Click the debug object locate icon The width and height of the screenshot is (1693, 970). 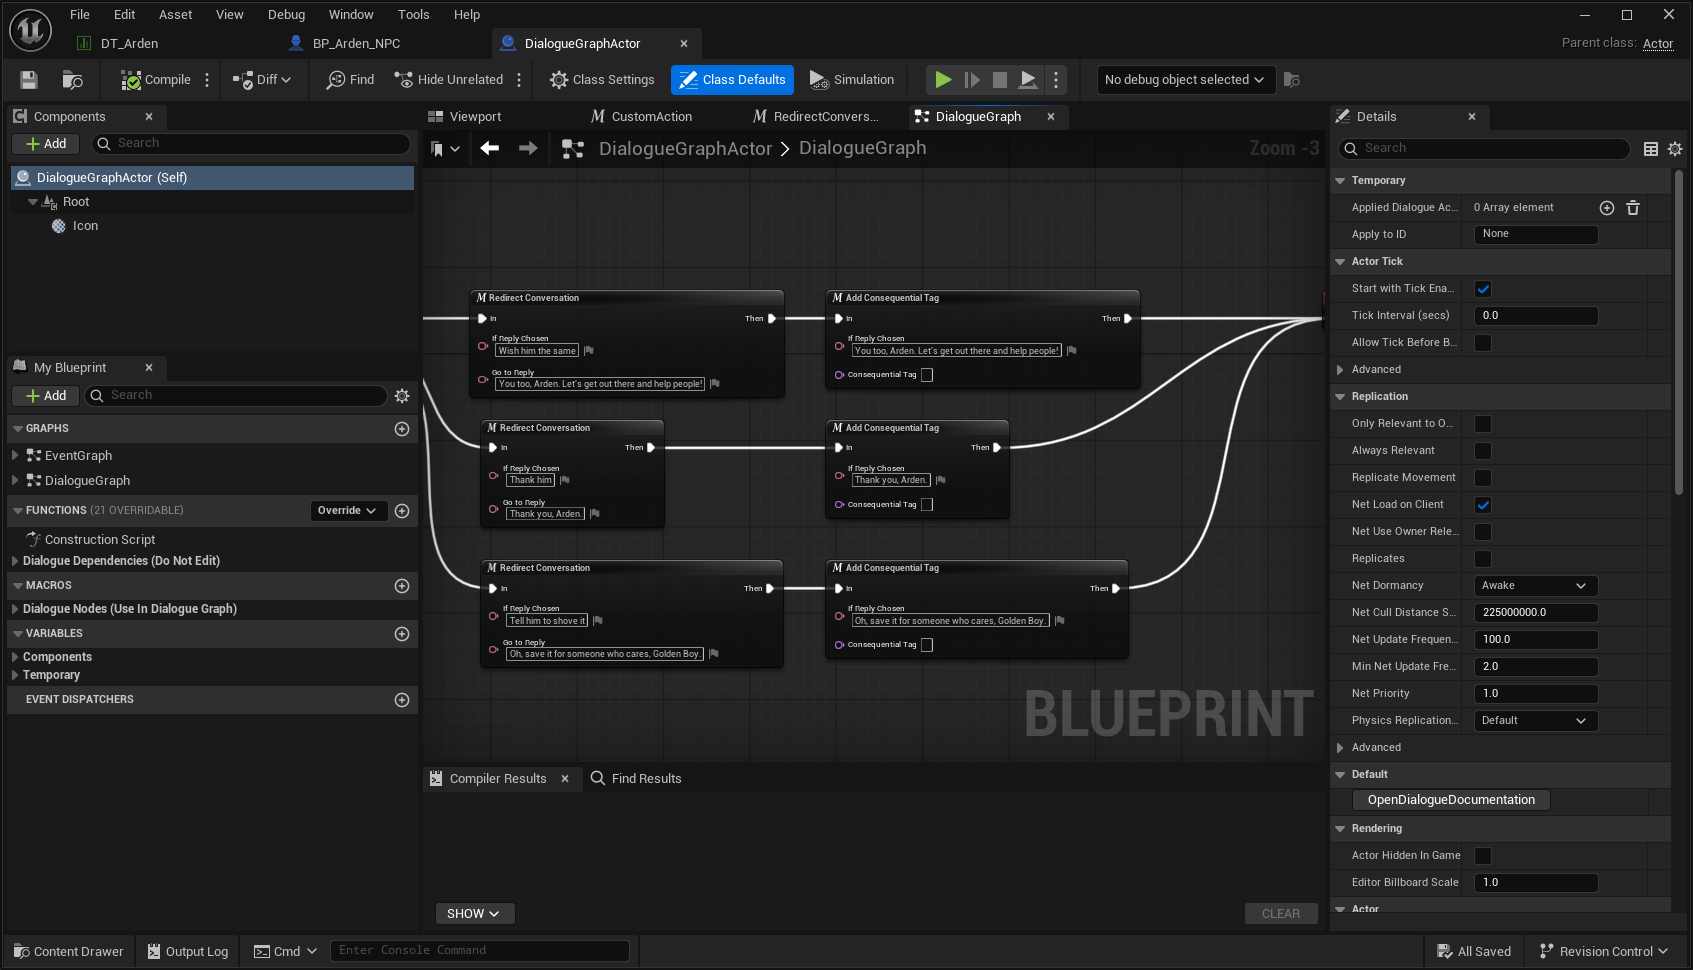click(1292, 80)
